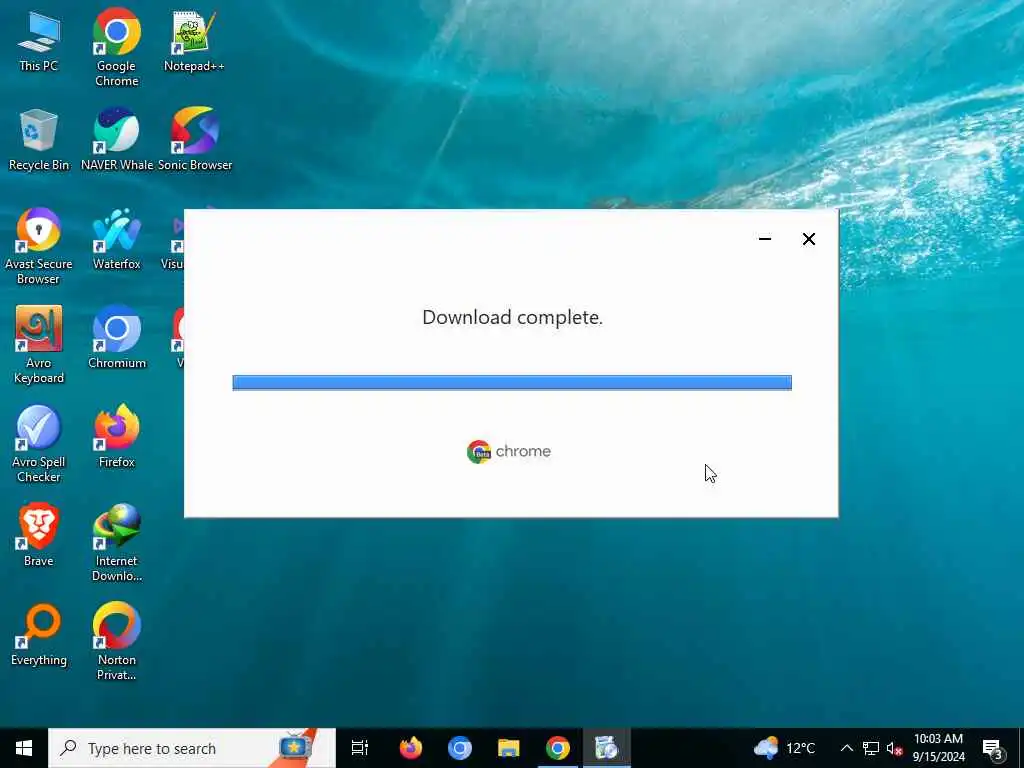Open Chromium from the taskbar
Image resolution: width=1024 pixels, height=768 pixels.
(x=460, y=748)
